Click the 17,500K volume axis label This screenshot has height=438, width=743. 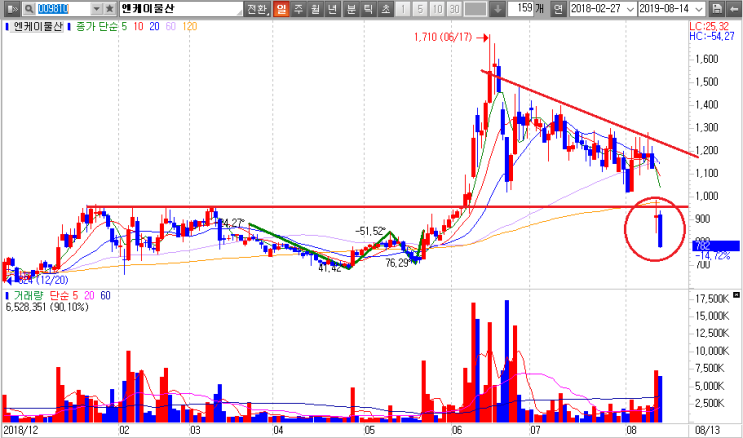pos(712,299)
